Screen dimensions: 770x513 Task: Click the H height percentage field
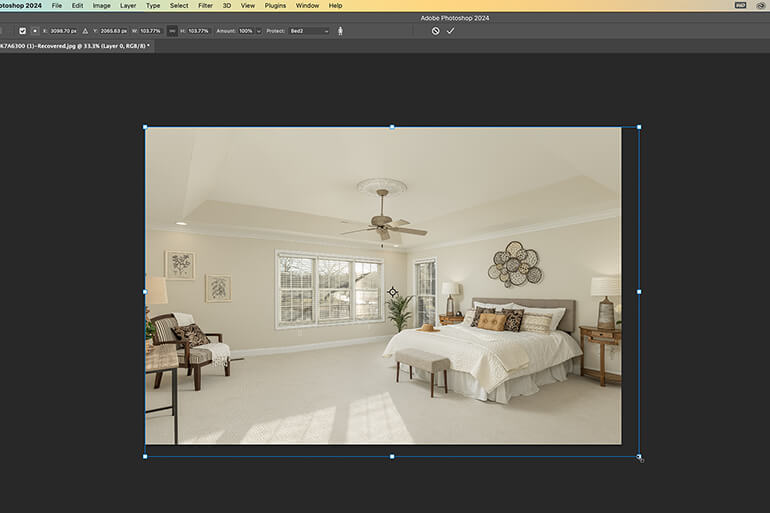198,31
